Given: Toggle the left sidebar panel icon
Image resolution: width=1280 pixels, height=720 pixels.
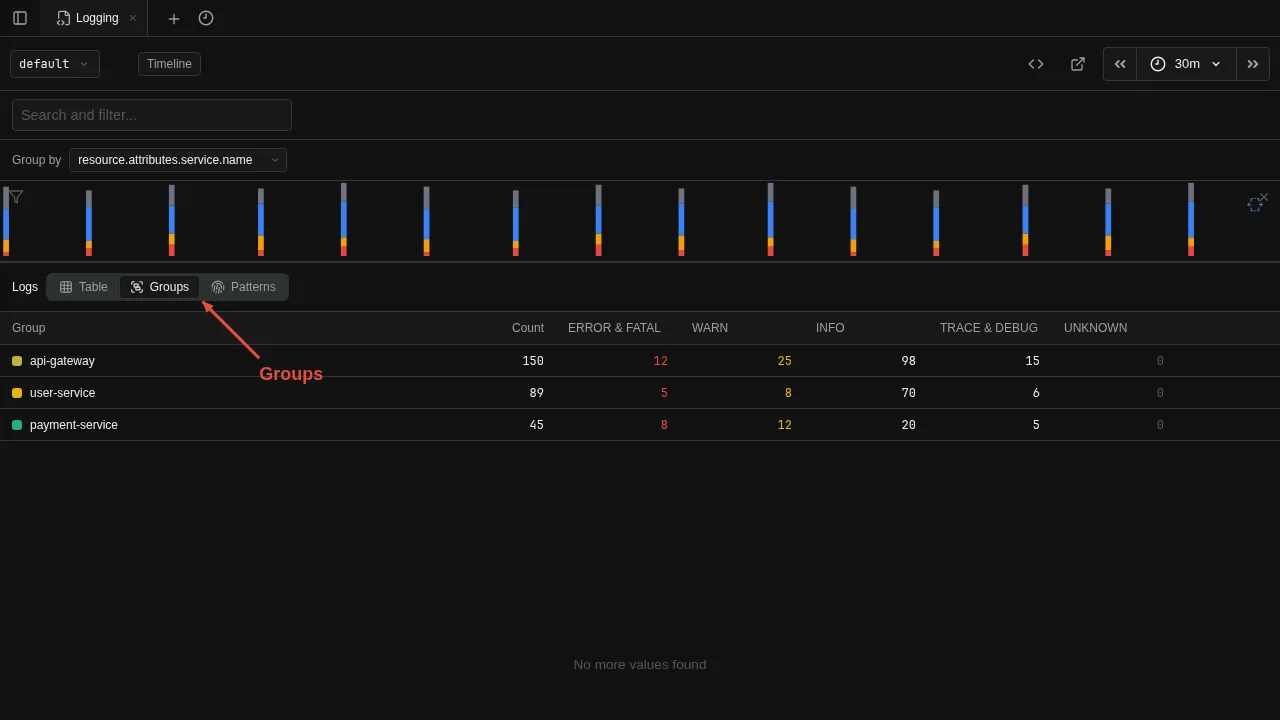Looking at the screenshot, I should [x=20, y=18].
